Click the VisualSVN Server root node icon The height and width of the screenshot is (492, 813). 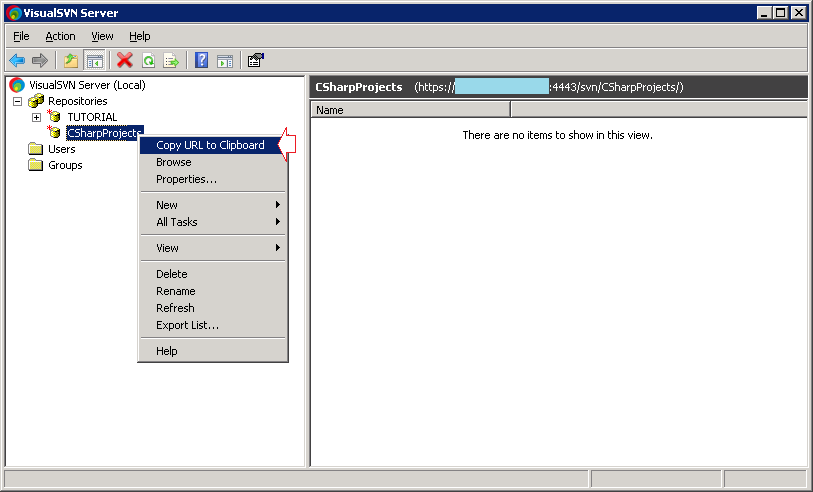[x=17, y=85]
